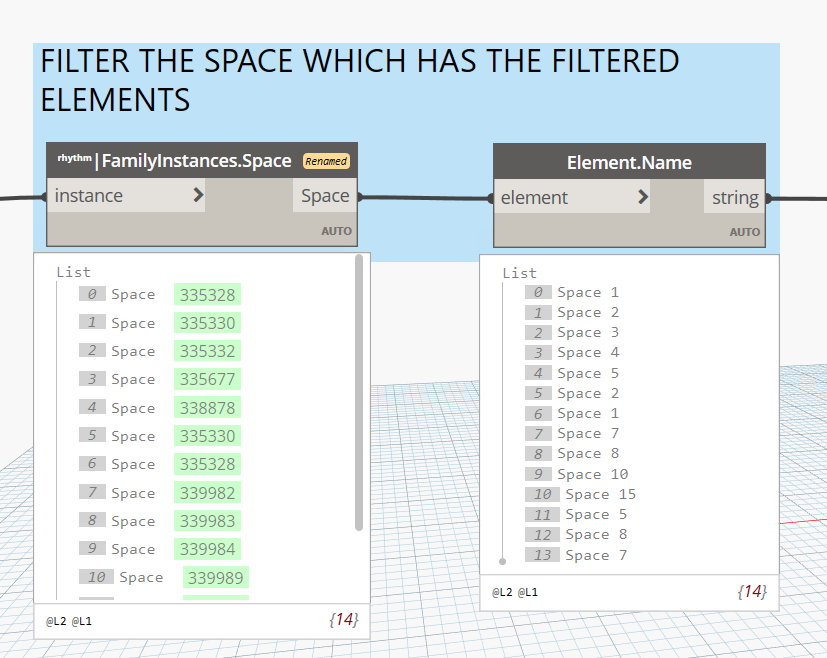
Task: Click AUTO lacing on FamilyInstances.Space node
Action: (336, 231)
